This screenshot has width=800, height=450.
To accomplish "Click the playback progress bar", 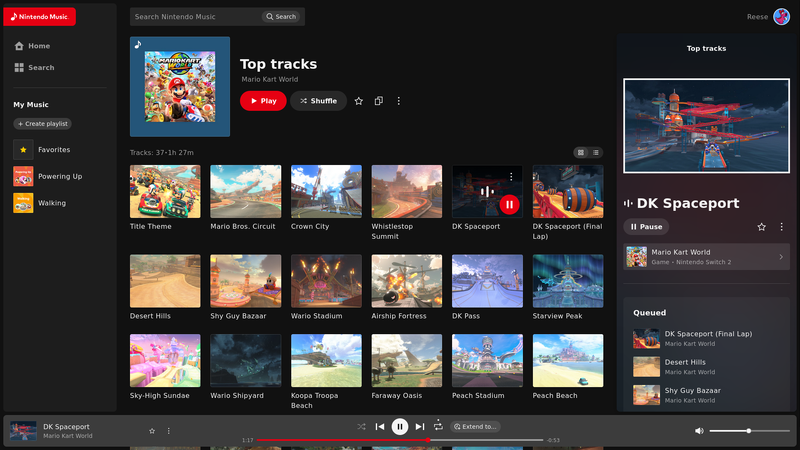I will click(x=400, y=440).
